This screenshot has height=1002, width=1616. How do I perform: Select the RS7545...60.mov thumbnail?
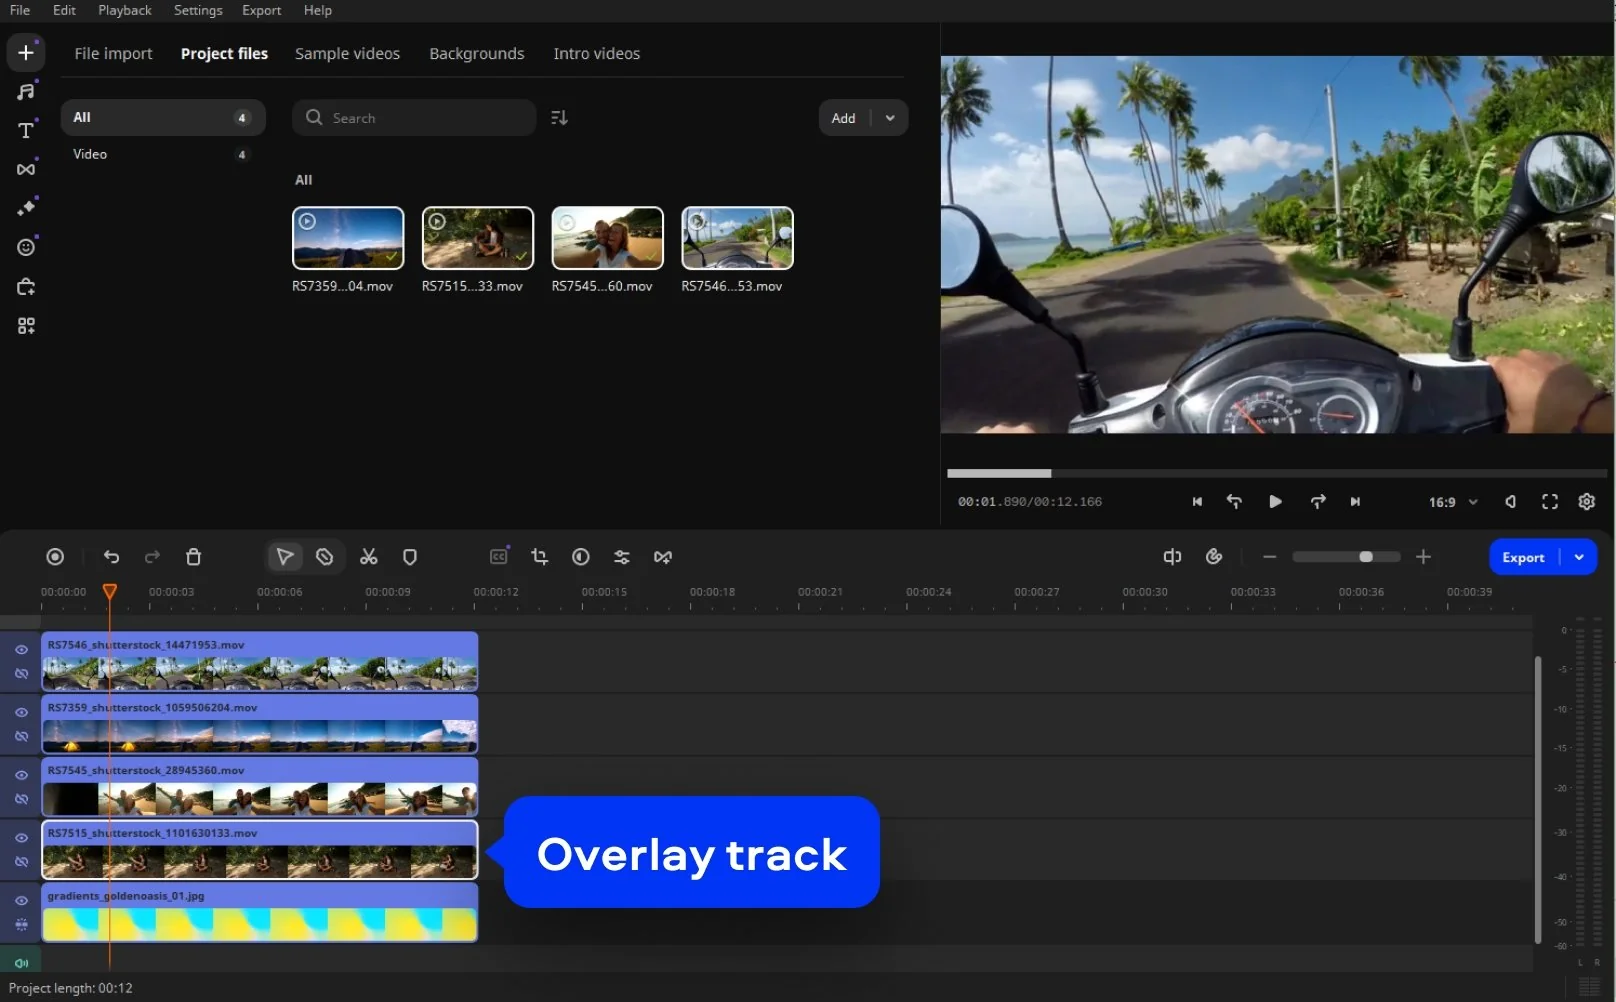point(607,238)
